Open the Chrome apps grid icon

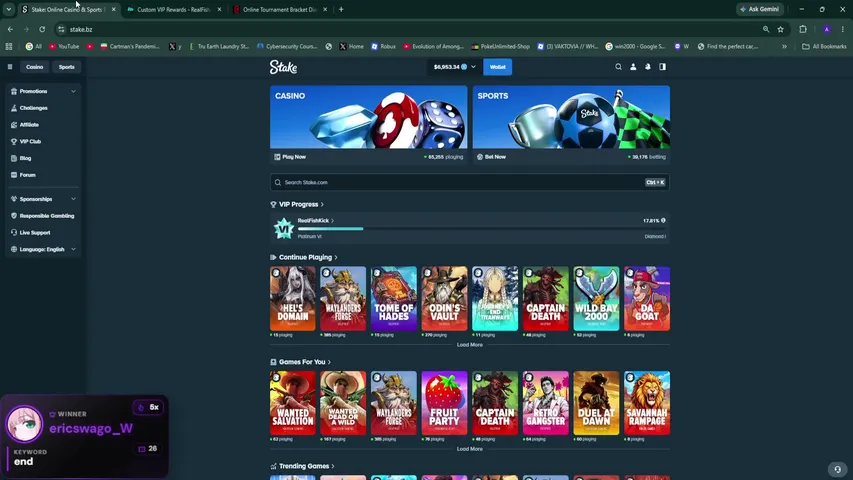(9, 47)
